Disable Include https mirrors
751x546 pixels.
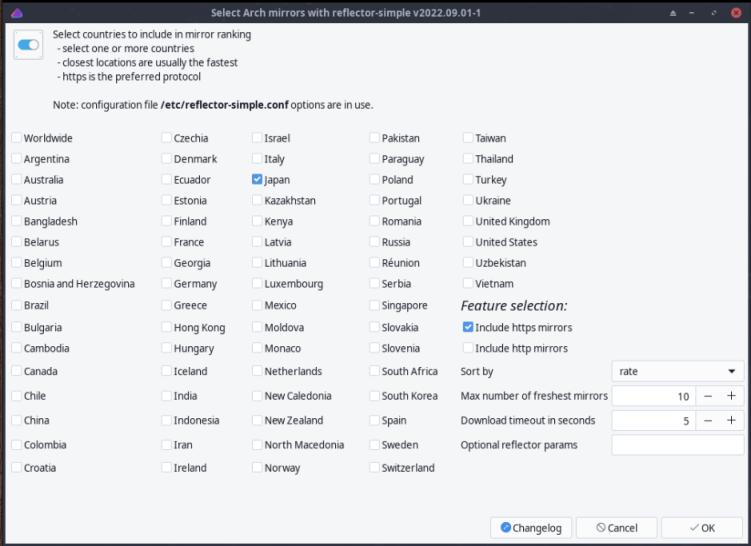[x=468, y=327]
